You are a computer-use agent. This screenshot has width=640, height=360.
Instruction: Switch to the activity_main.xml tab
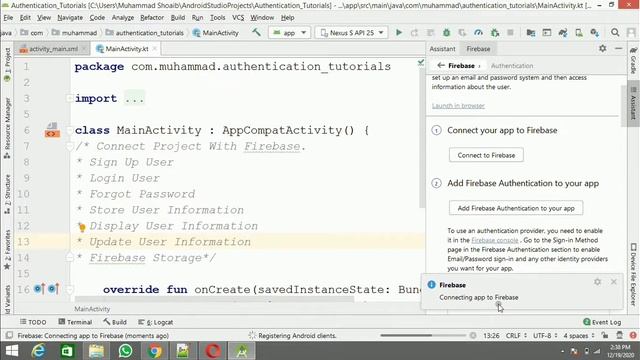click(x=52, y=49)
